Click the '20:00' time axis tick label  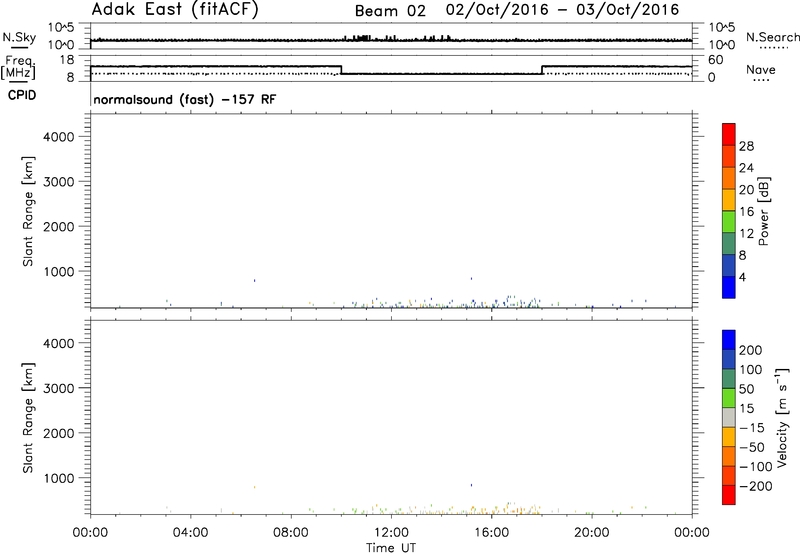[x=592, y=533]
